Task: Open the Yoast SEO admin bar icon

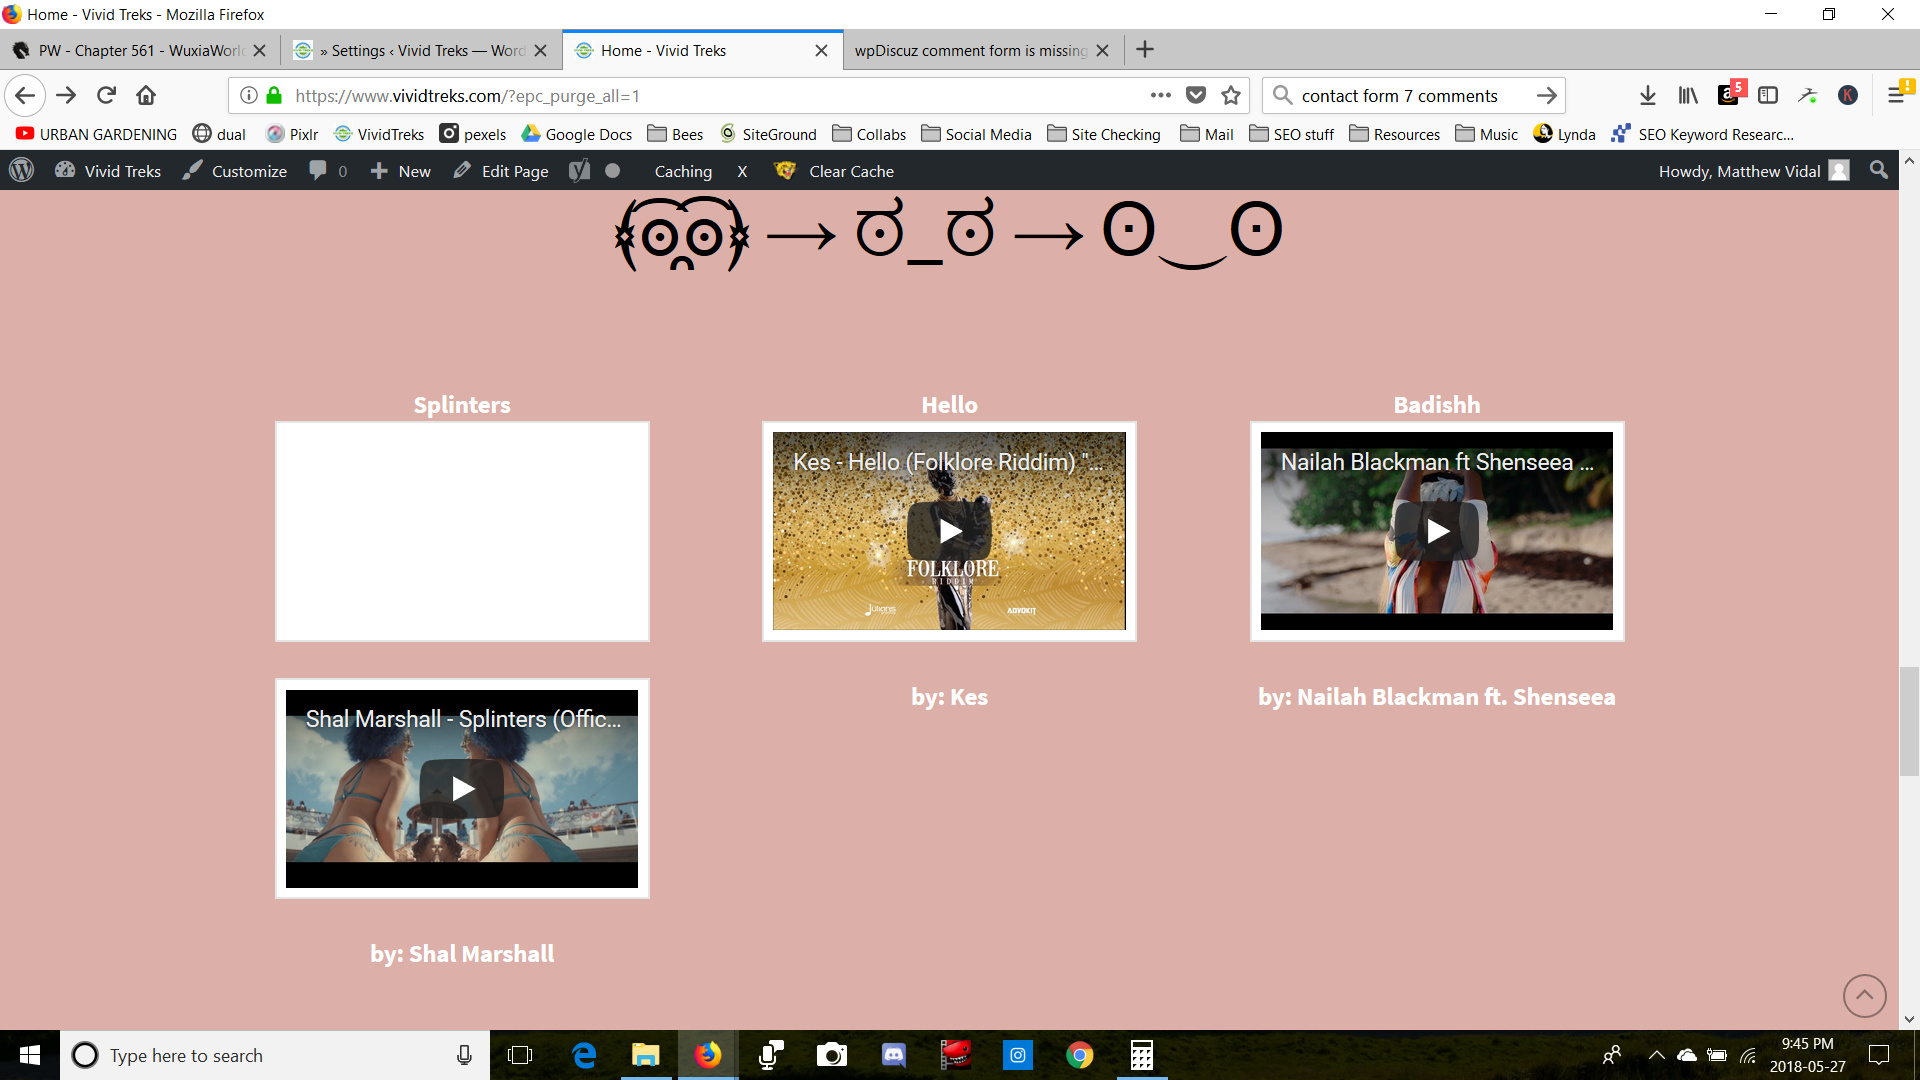Action: coord(579,171)
